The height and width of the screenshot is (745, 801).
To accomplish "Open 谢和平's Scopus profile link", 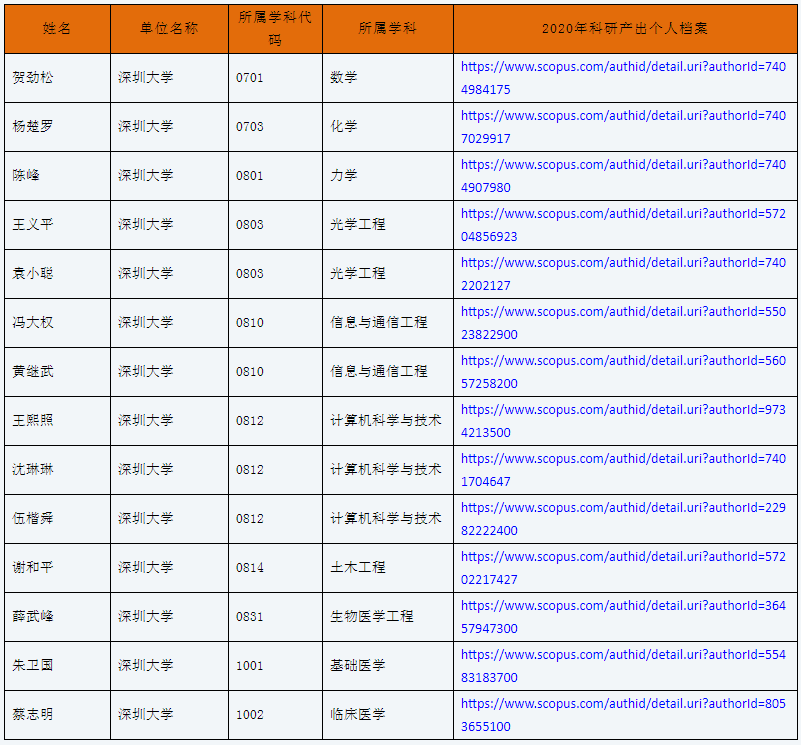I will point(623,557).
